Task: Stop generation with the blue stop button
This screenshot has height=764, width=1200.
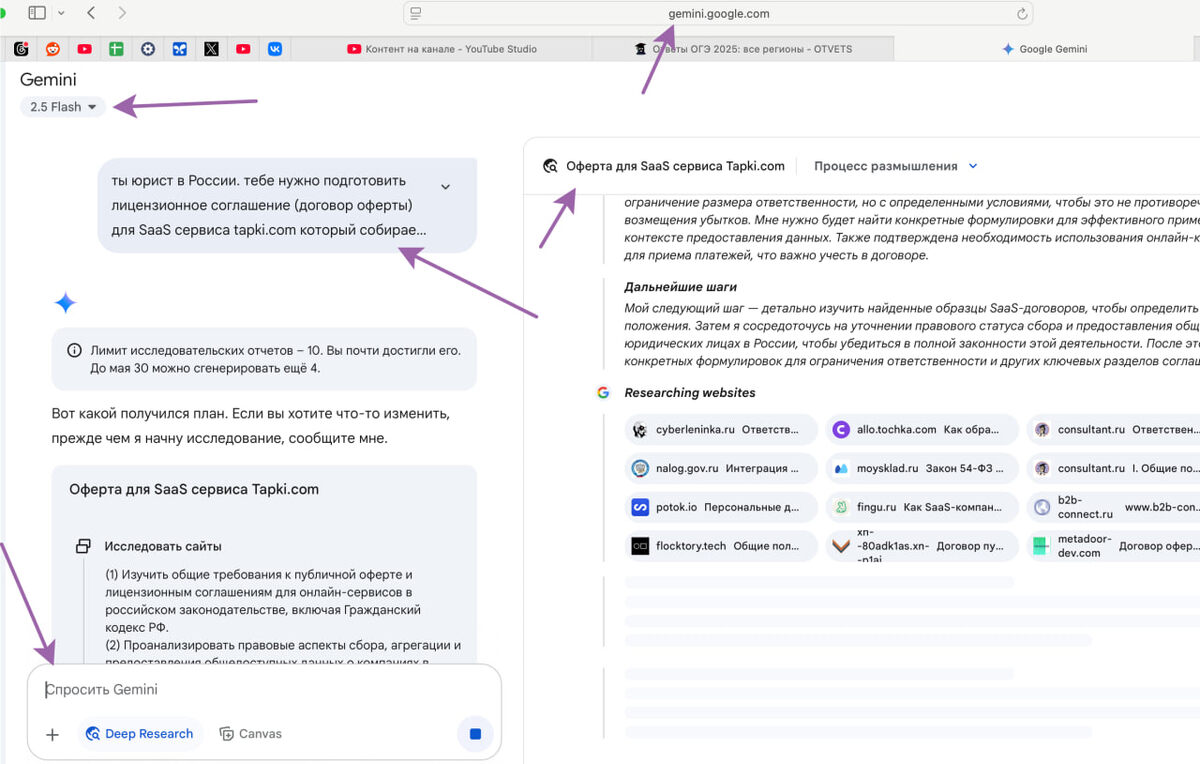Action: click(475, 734)
